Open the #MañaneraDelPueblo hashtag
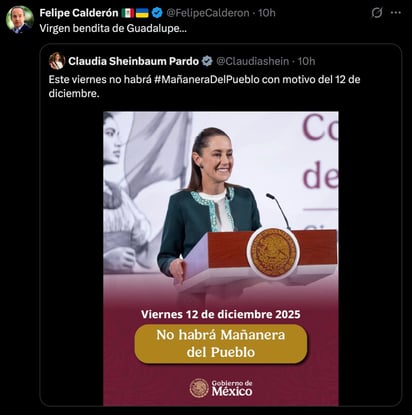 click(x=207, y=79)
